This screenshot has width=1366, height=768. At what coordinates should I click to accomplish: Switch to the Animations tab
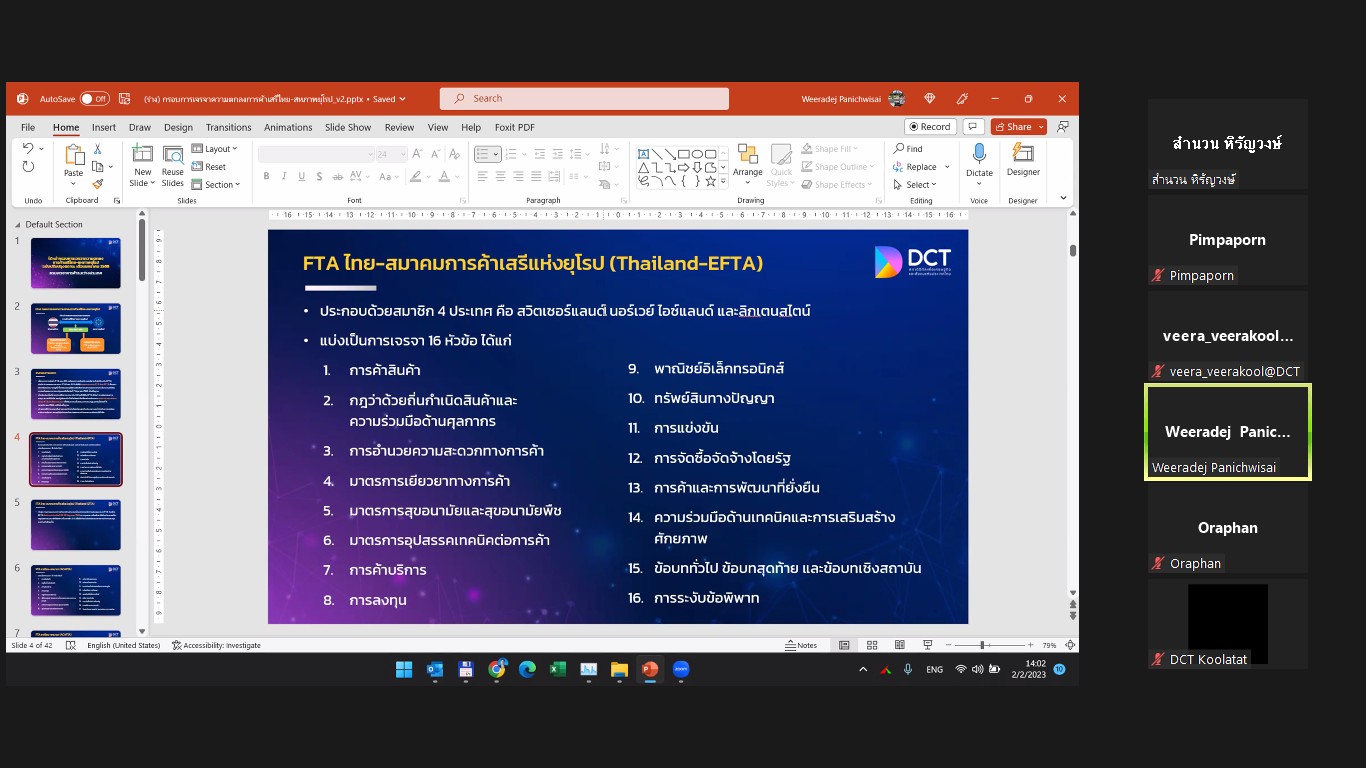point(288,127)
